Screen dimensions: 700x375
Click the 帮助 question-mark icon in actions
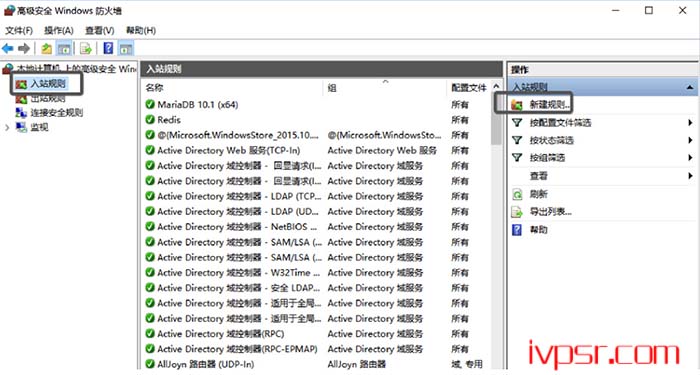(x=517, y=229)
